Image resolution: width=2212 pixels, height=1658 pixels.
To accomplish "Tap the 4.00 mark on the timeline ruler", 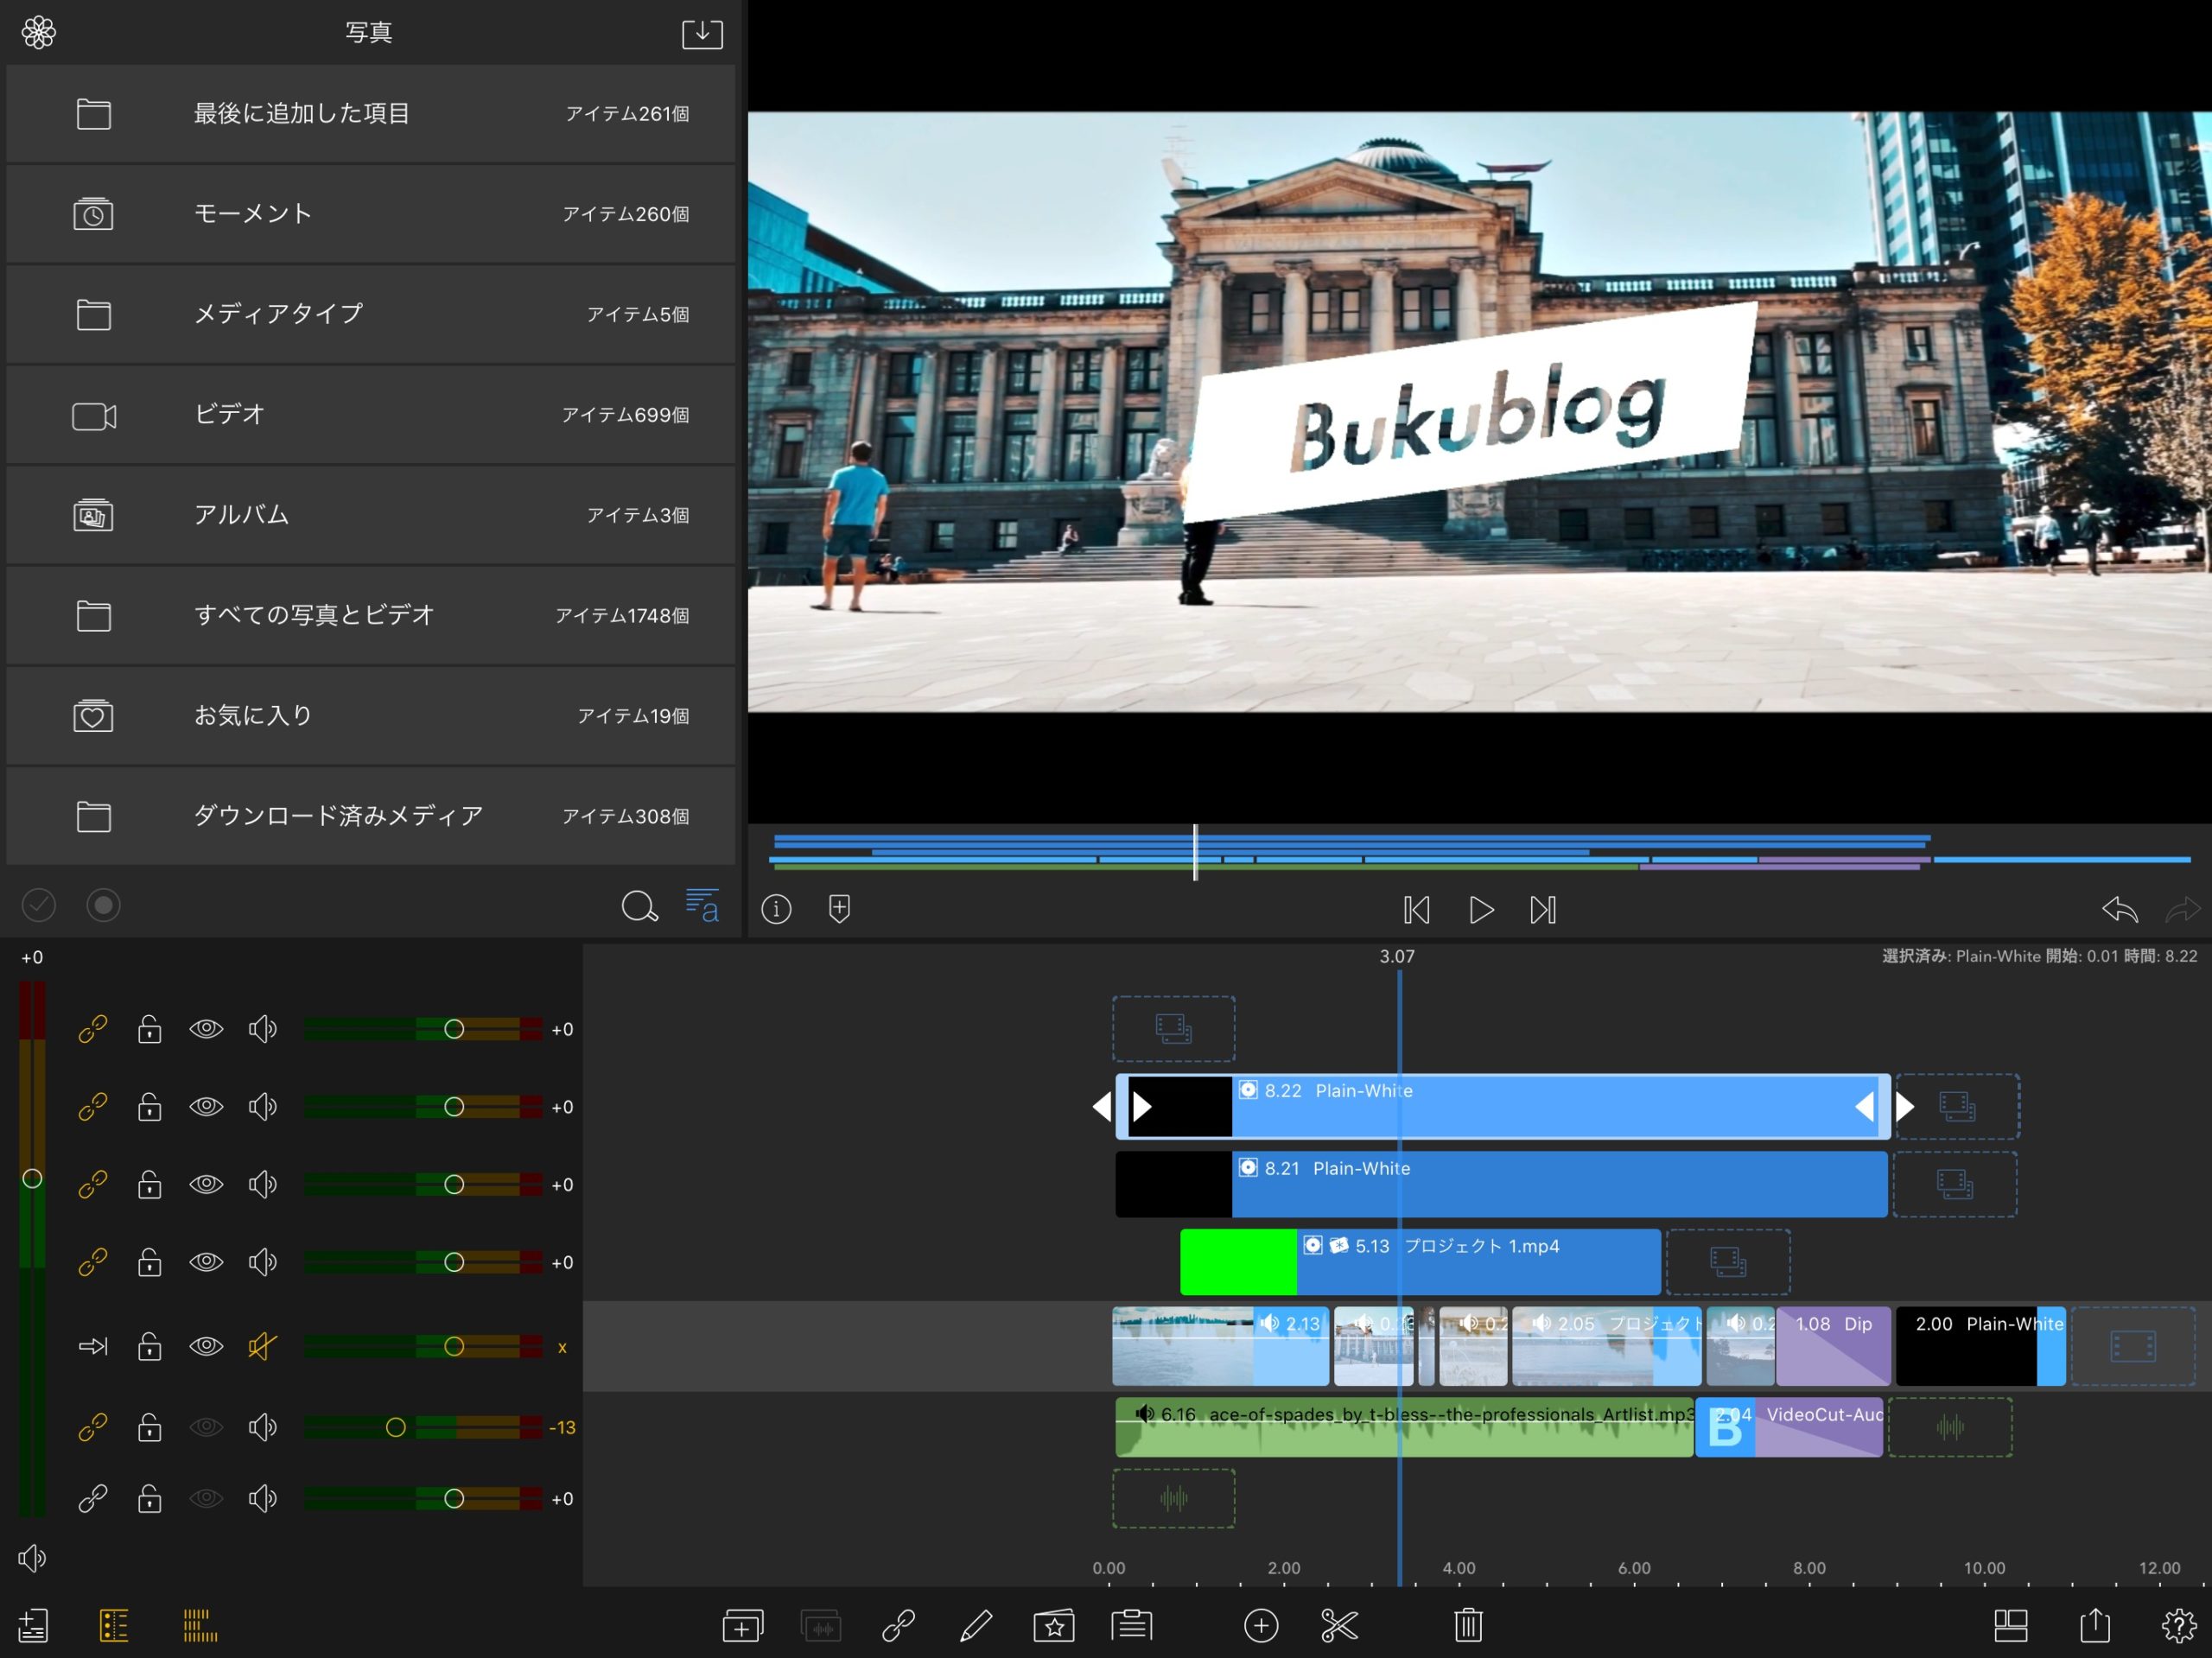I will click(x=1458, y=1568).
